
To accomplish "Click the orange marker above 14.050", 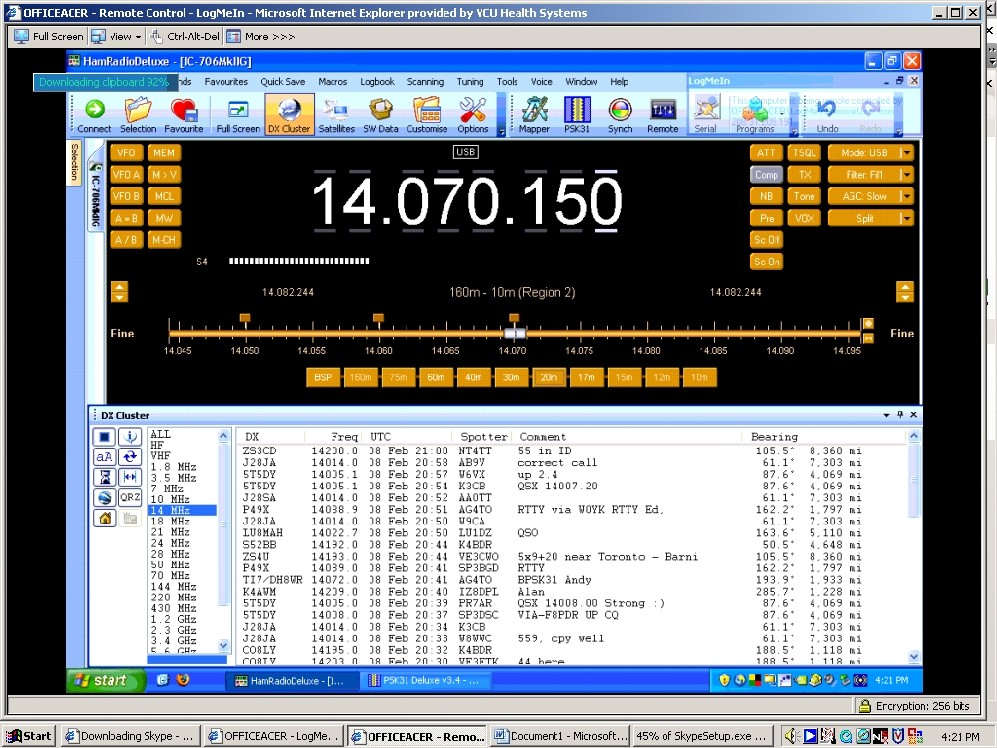I will tap(245, 317).
